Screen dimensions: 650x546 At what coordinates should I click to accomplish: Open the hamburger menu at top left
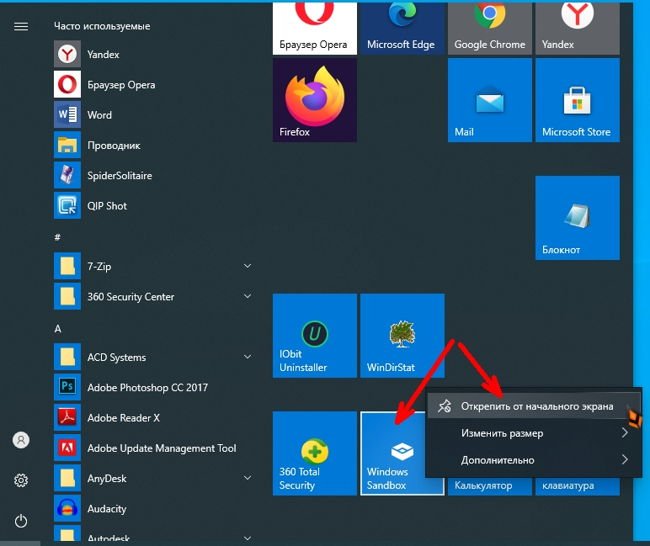pos(21,27)
